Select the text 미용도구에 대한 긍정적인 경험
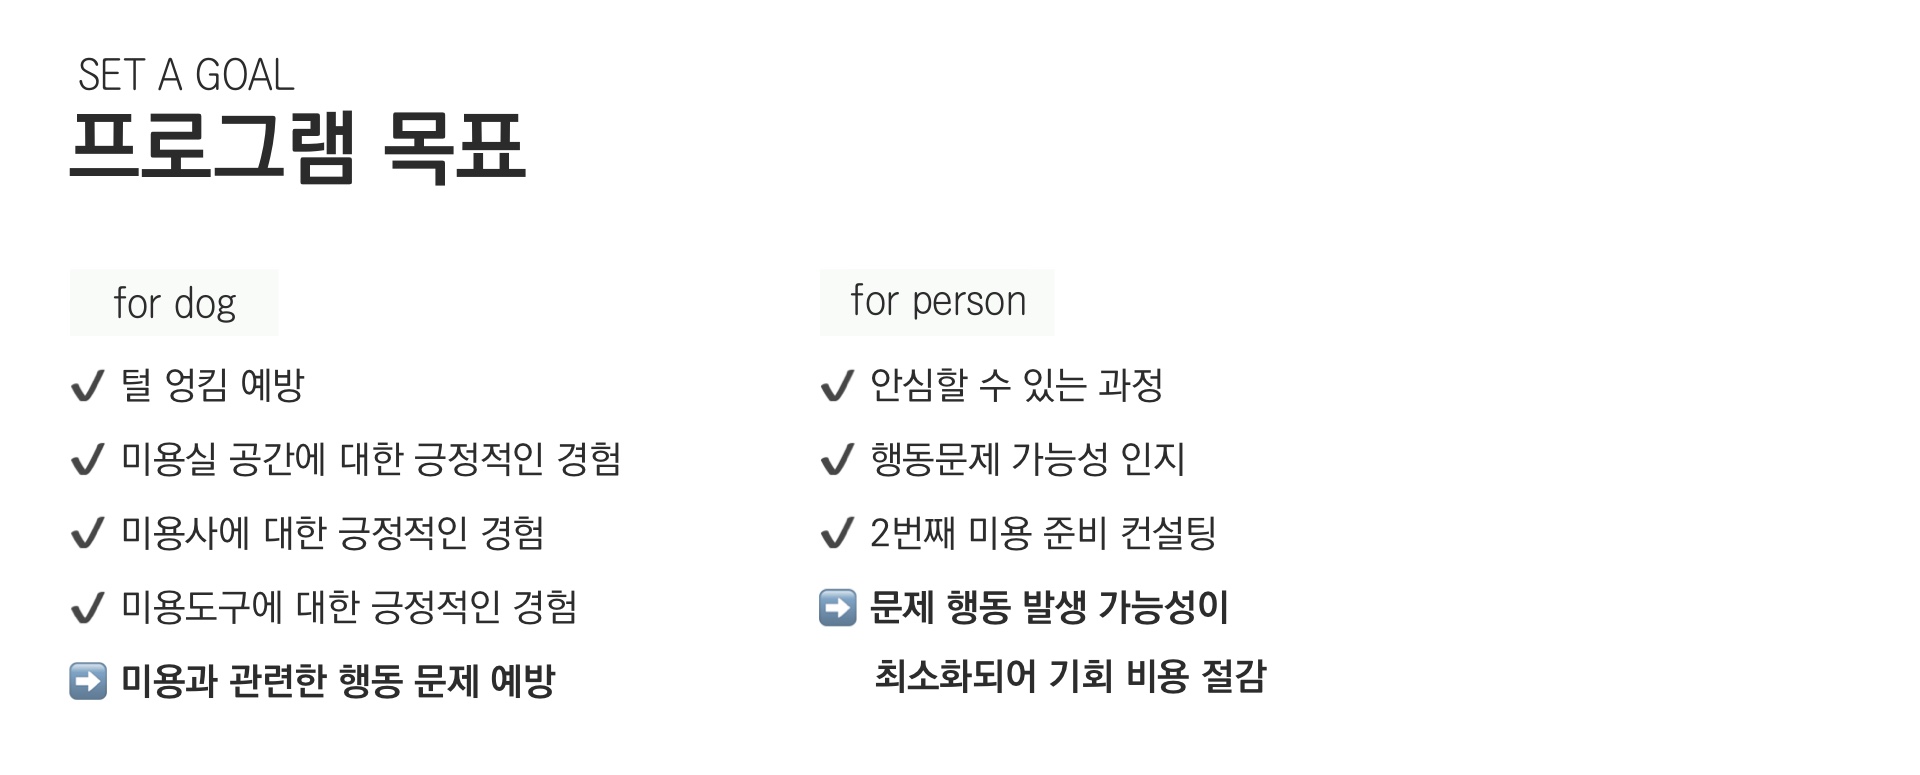 click(349, 607)
